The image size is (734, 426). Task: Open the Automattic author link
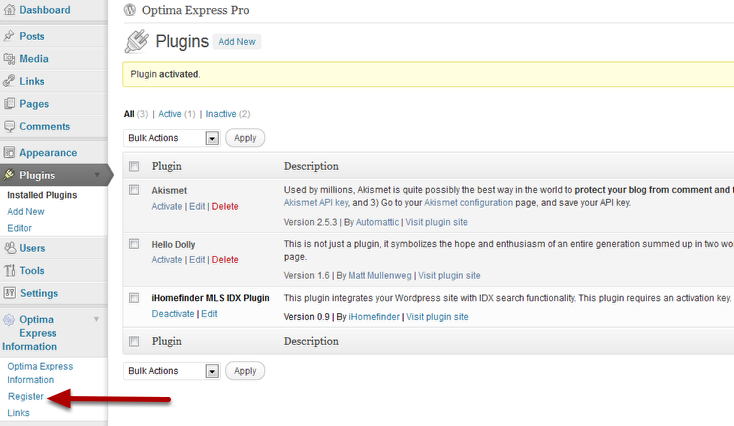(377, 222)
